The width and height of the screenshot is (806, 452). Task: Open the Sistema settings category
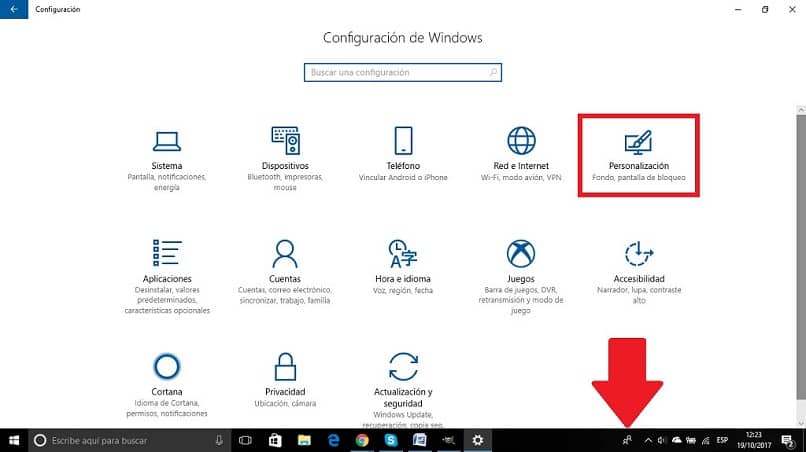[x=167, y=159]
